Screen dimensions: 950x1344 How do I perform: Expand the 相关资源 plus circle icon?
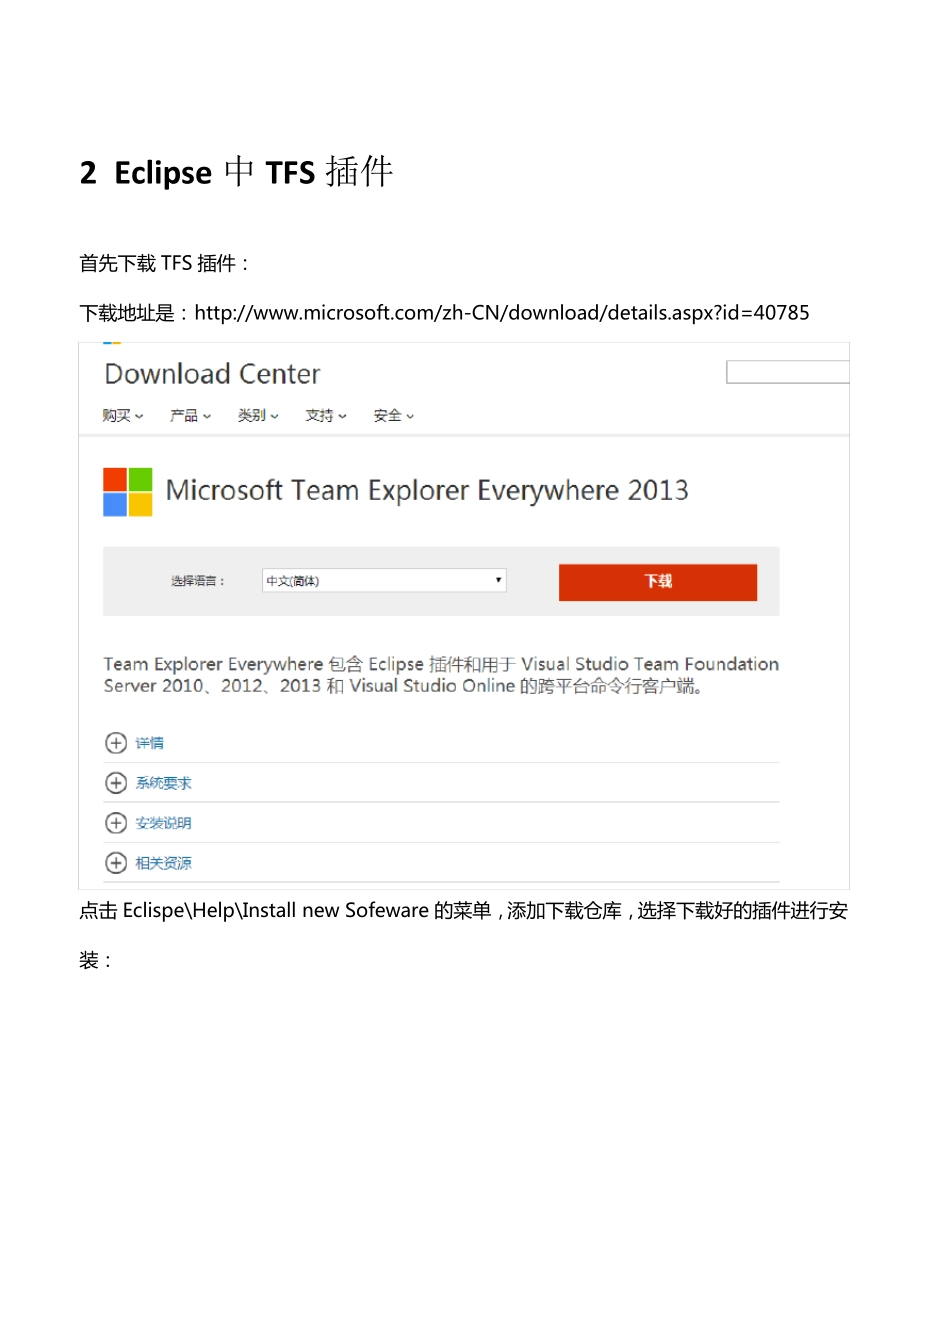116,863
